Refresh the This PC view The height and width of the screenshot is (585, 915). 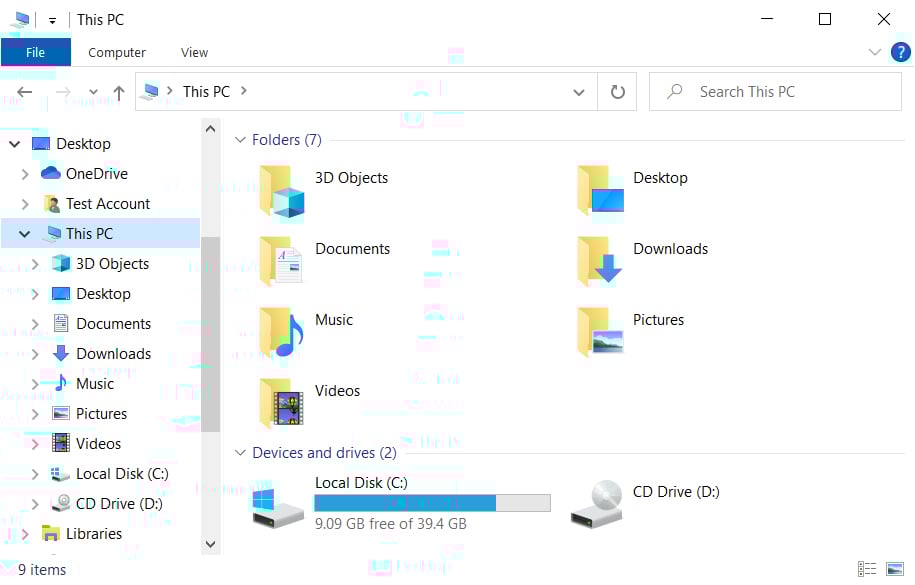617,92
